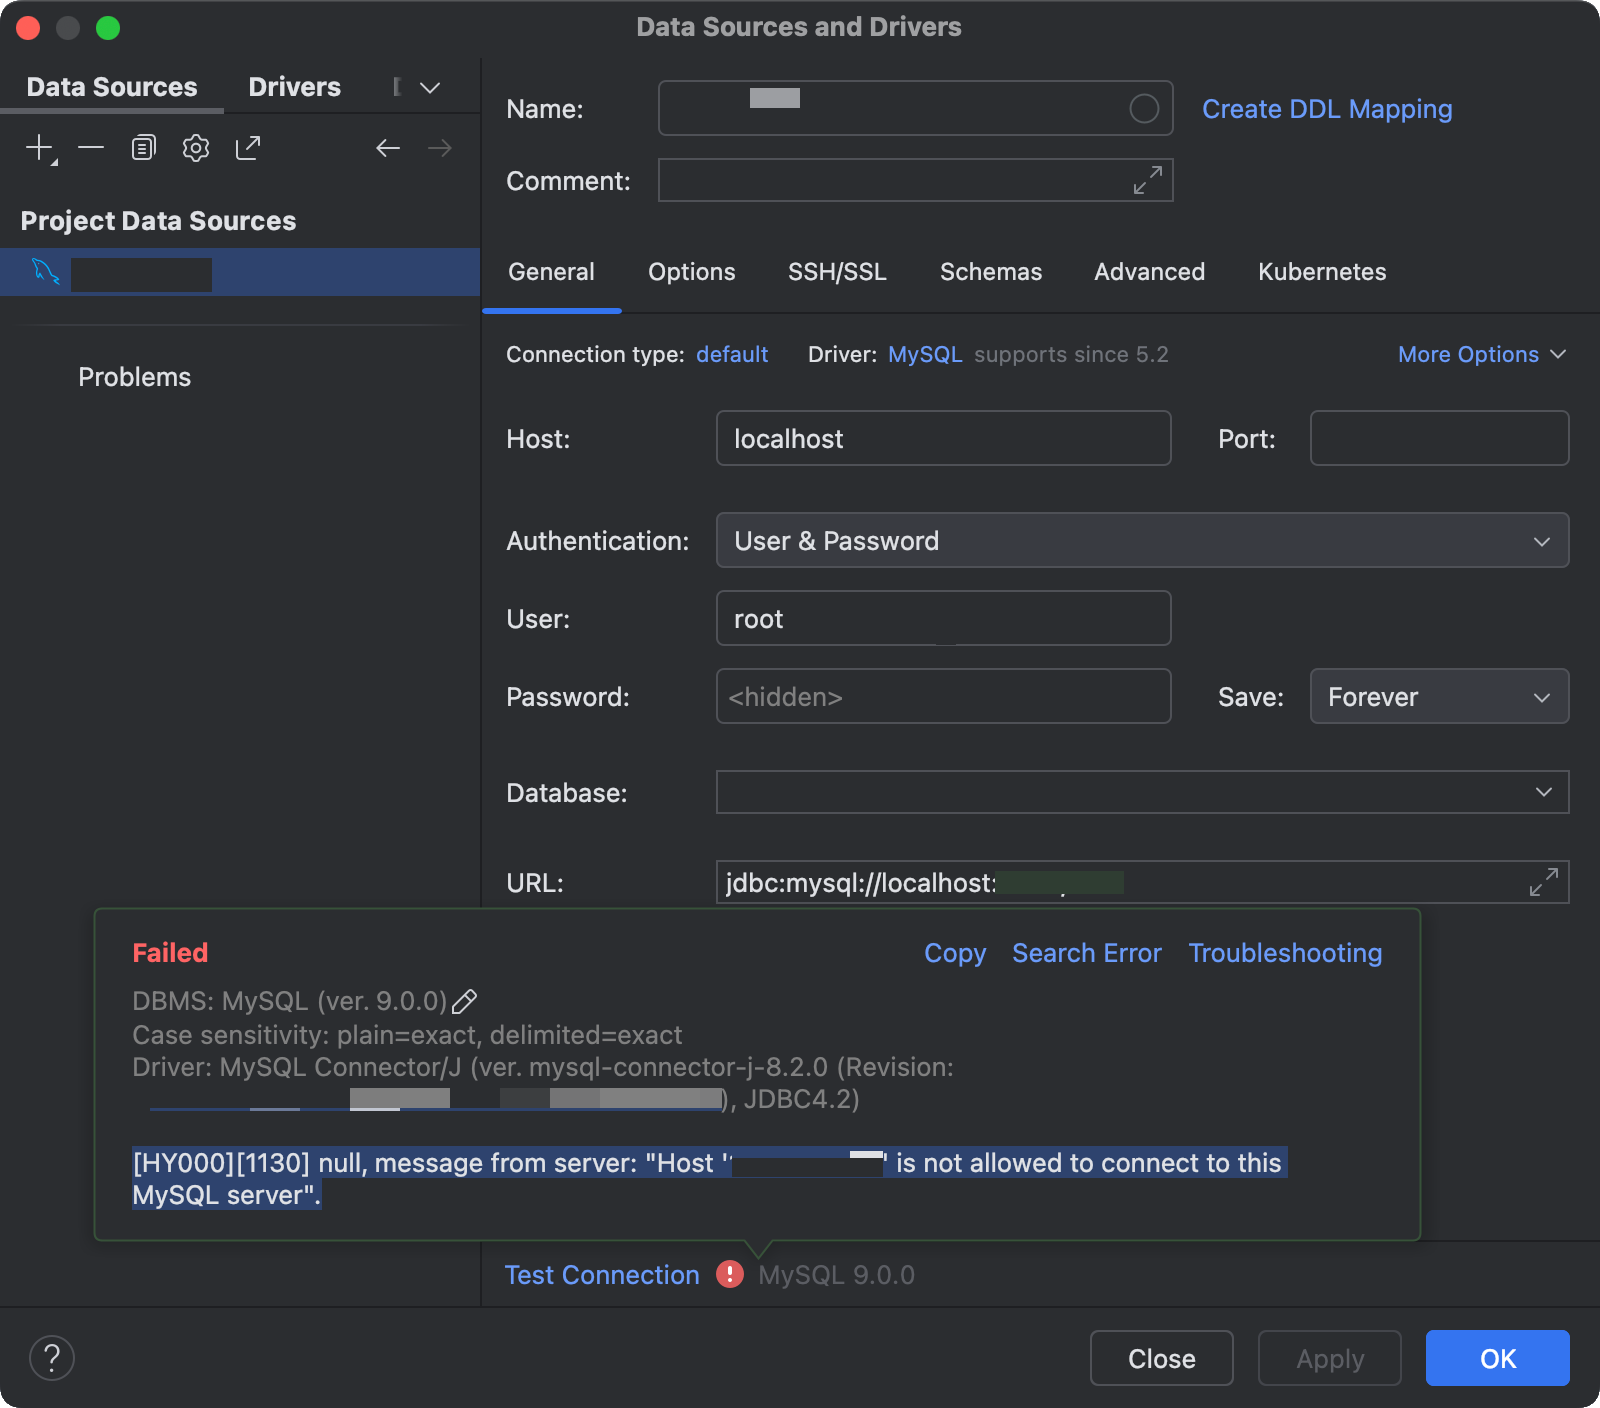
Task: Click the Port input field
Action: [x=1439, y=438]
